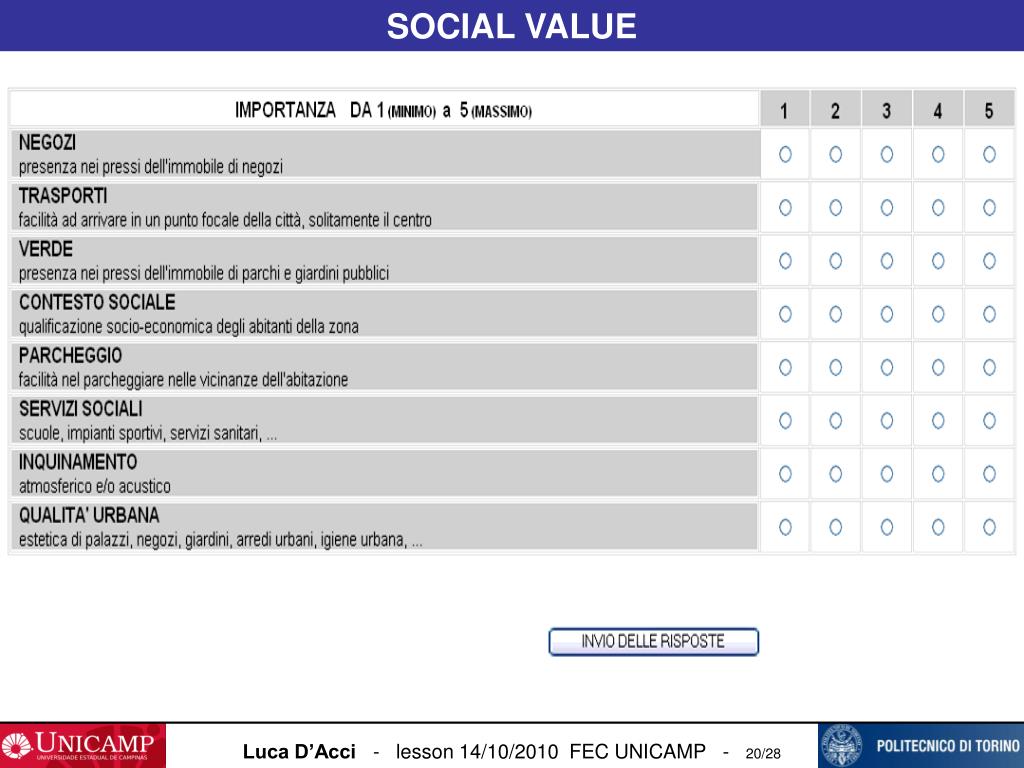Image resolution: width=1024 pixels, height=768 pixels.
Task: Click the INVIO DELLE RISPOSTE button
Action: [653, 641]
